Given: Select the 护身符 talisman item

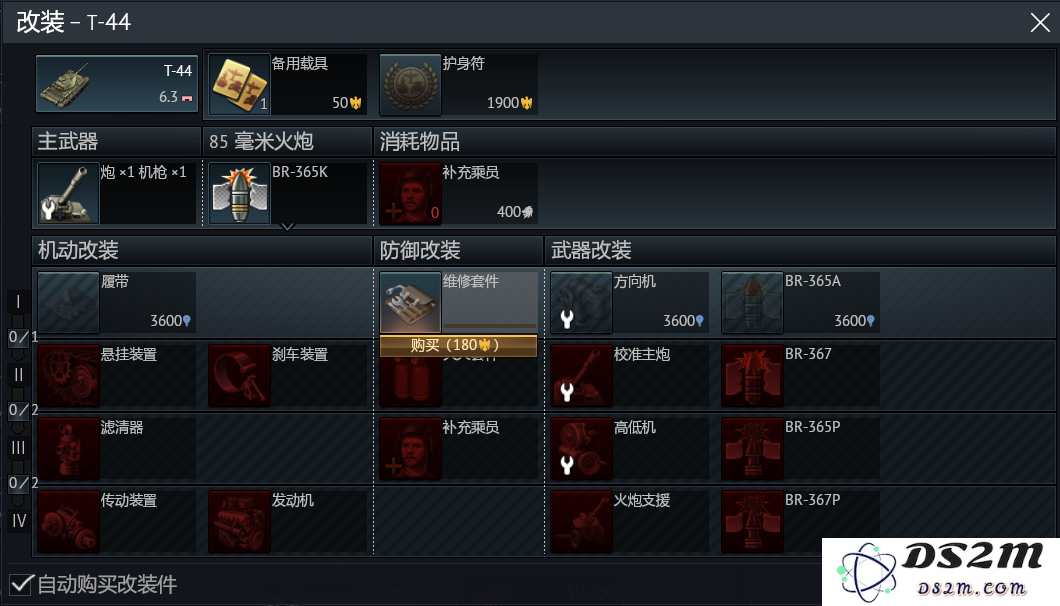Looking at the screenshot, I should point(458,85).
